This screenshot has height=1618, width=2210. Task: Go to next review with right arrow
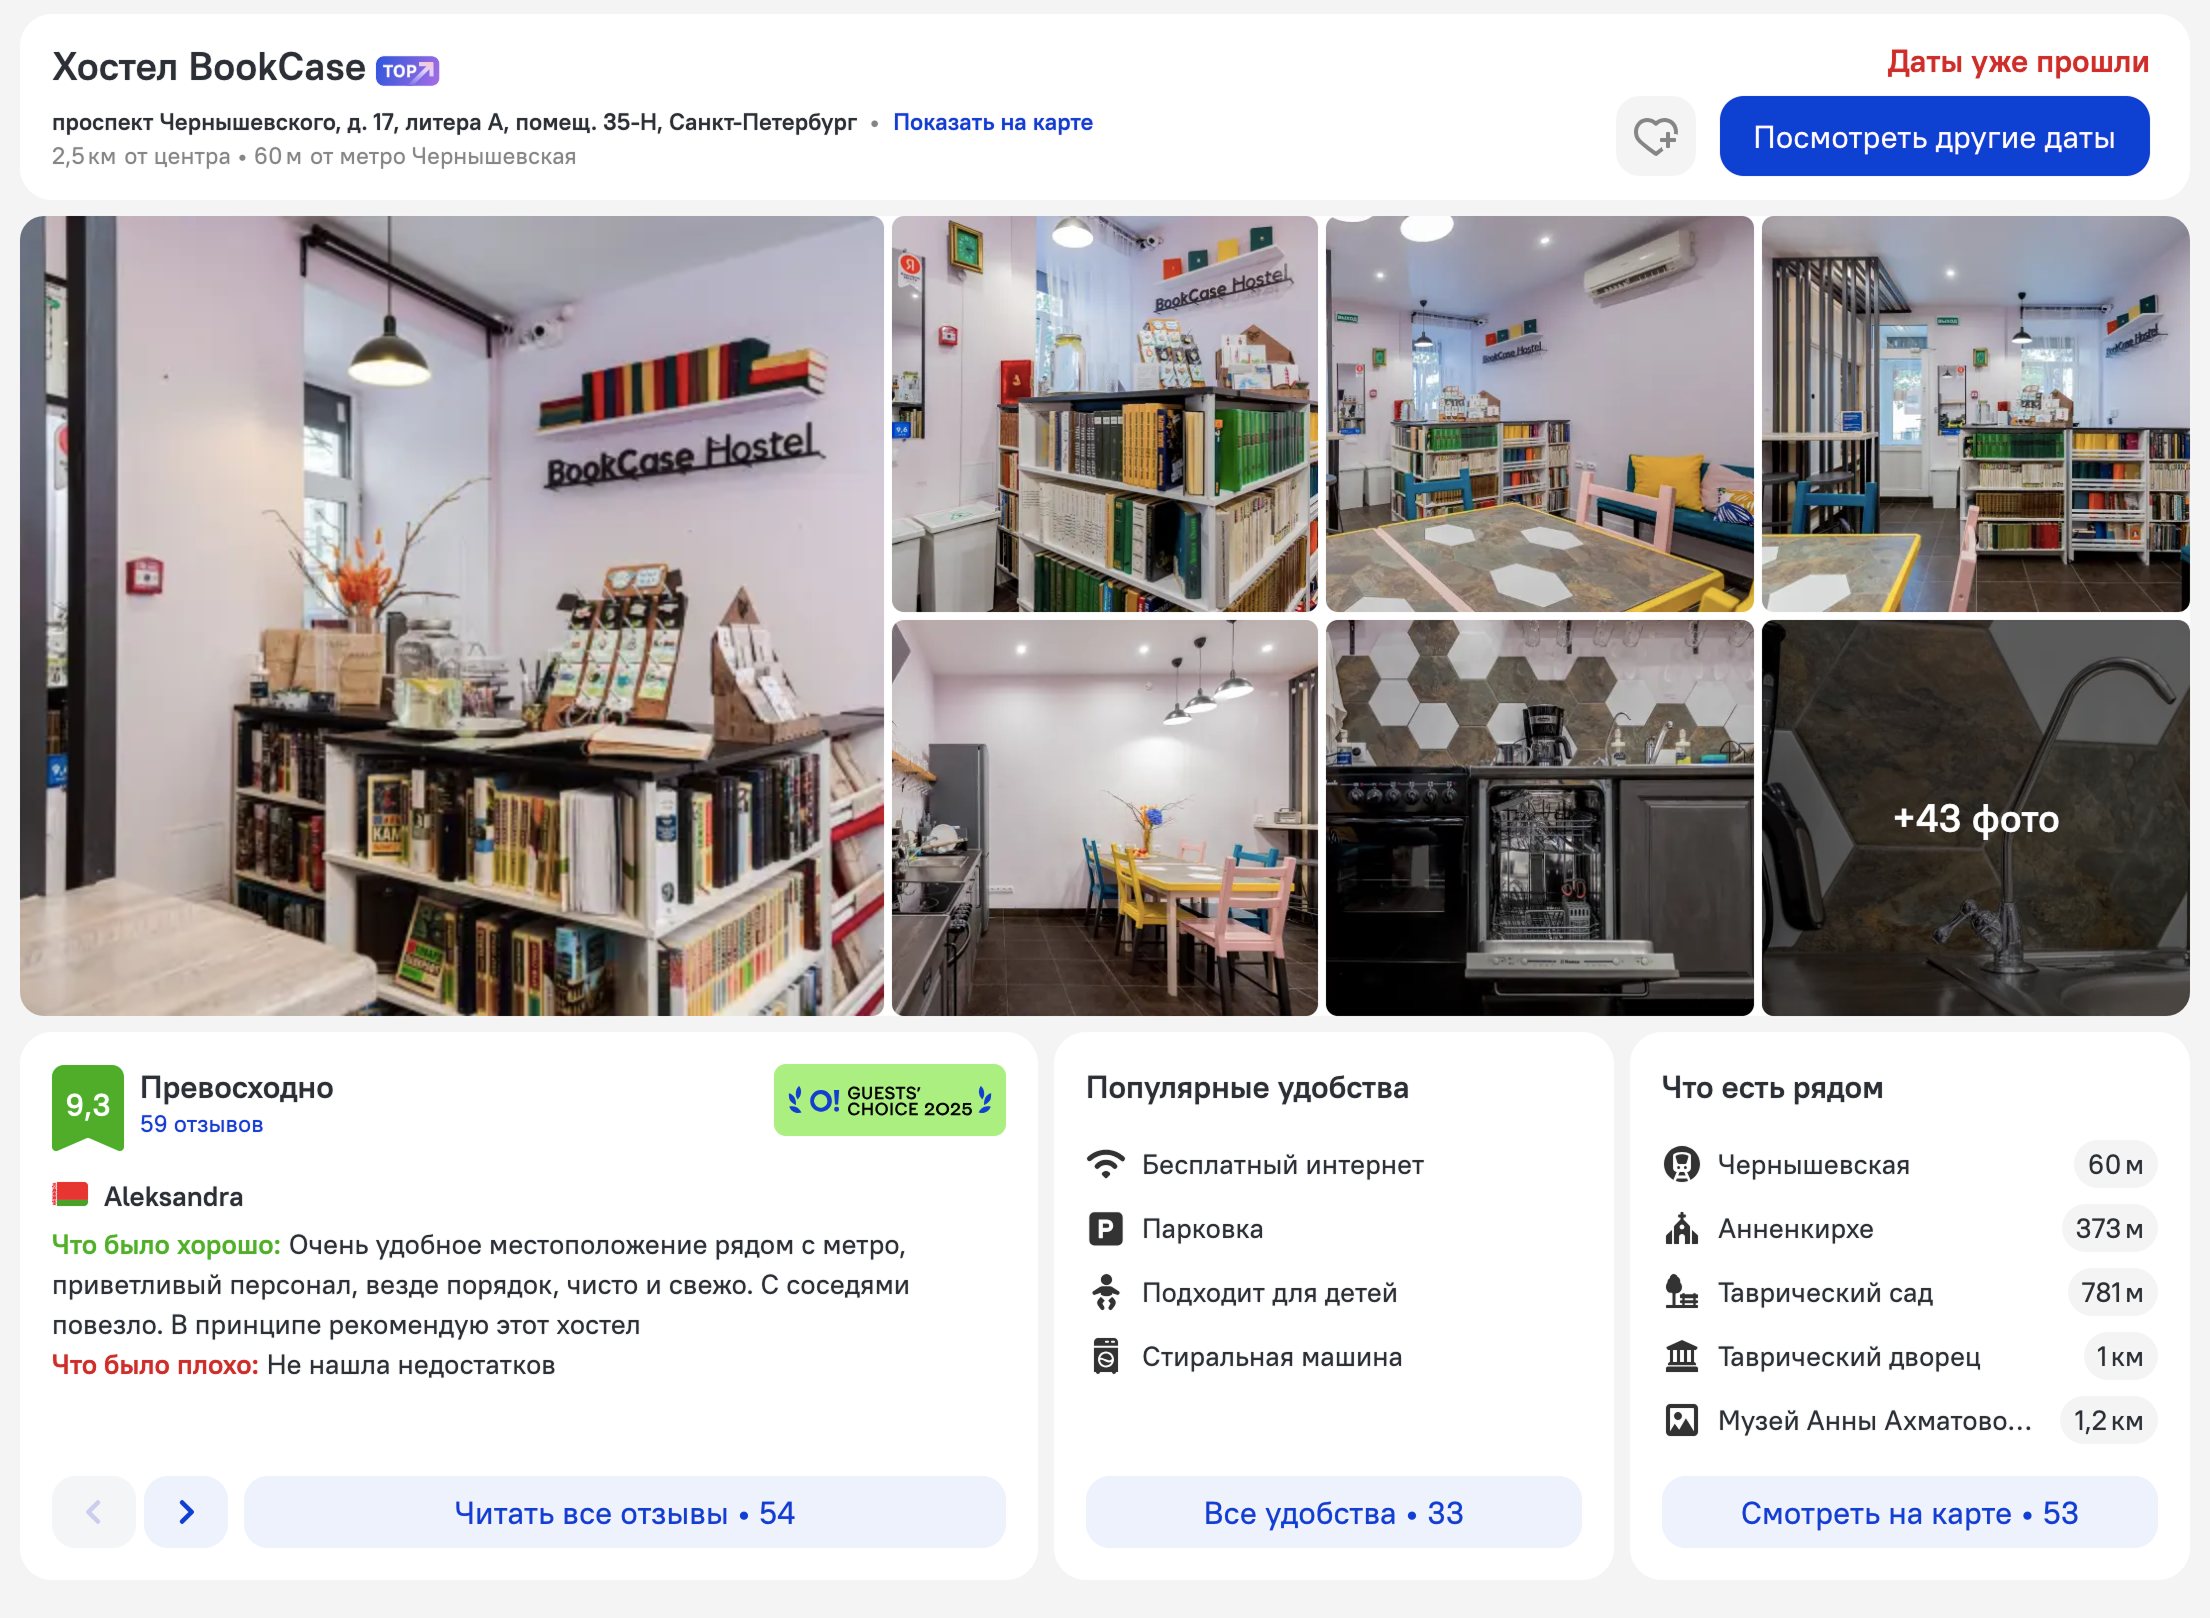[186, 1512]
